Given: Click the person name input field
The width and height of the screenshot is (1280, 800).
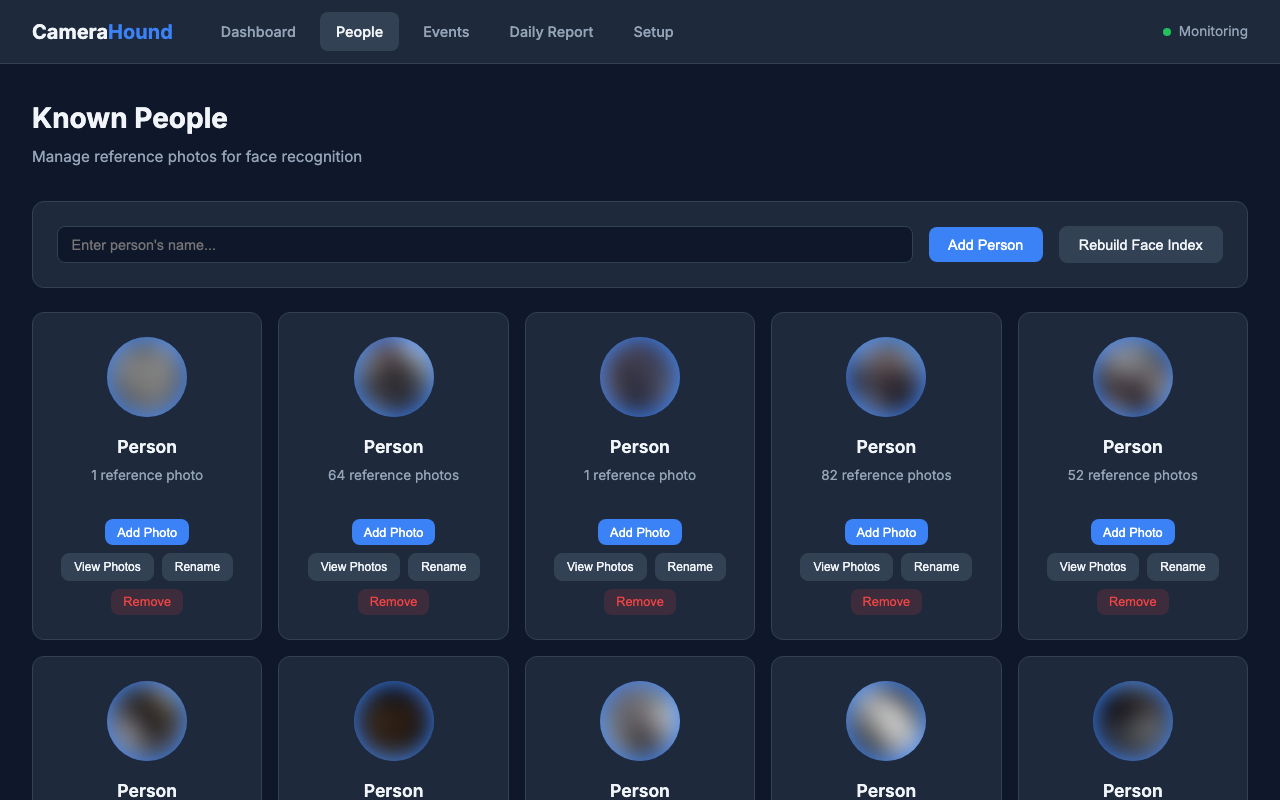Looking at the screenshot, I should 485,244.
